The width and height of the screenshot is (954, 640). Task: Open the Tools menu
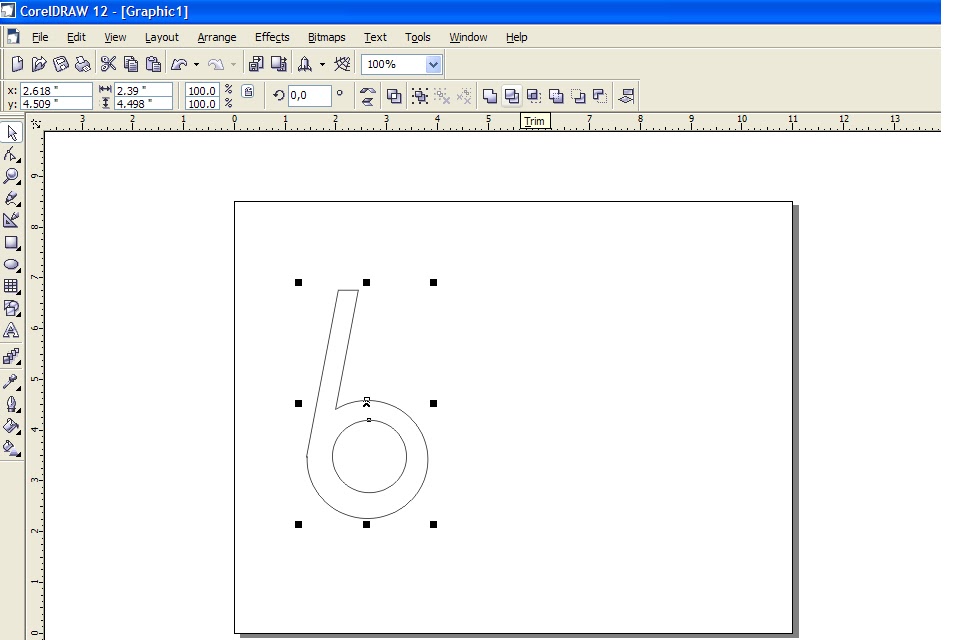pos(417,37)
